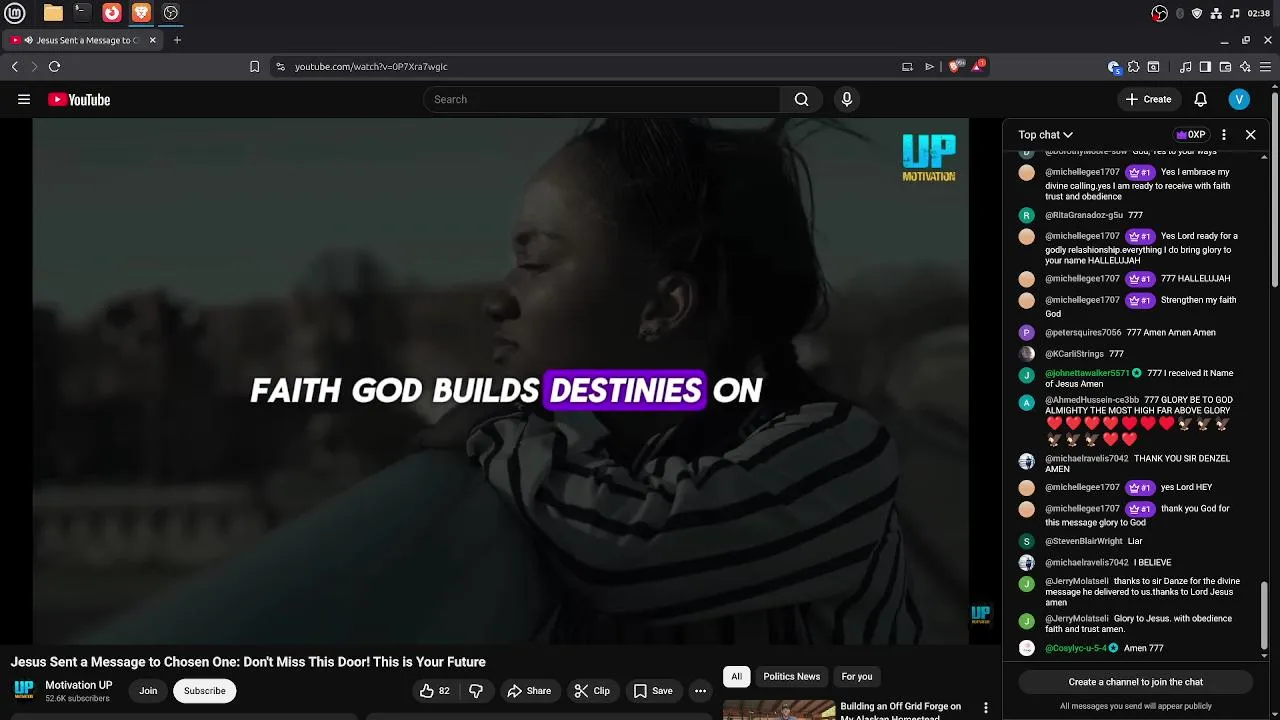Select the Politics News chip
Image resolution: width=1280 pixels, height=720 pixels.
point(791,677)
